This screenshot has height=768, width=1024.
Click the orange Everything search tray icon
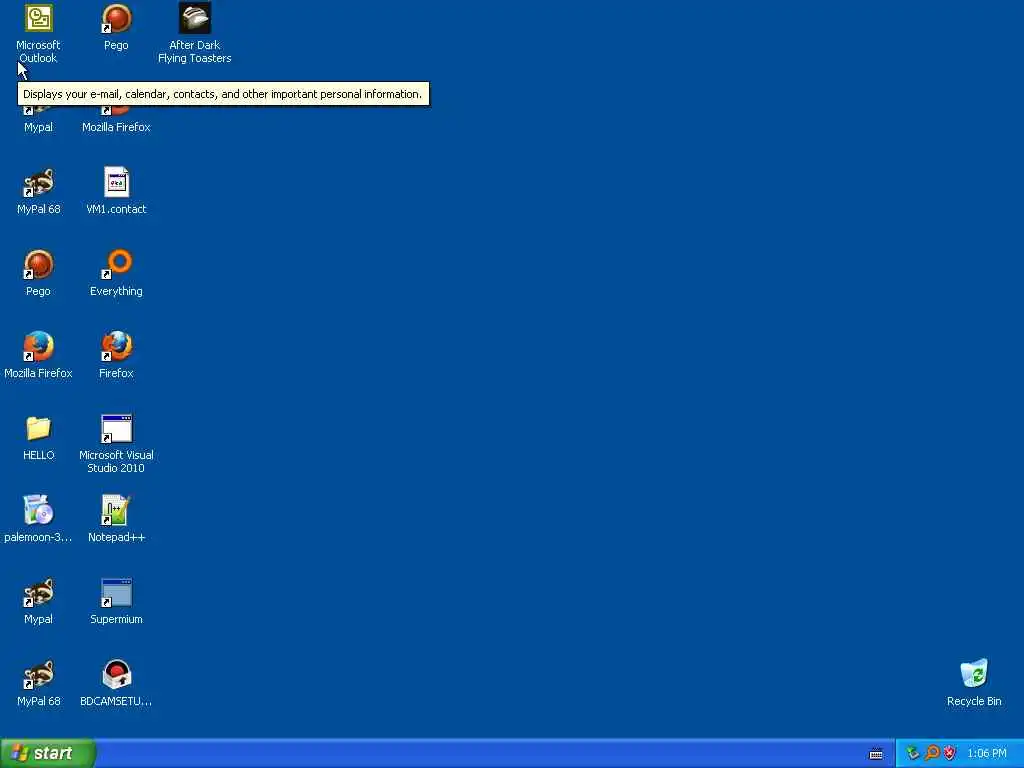(932, 754)
